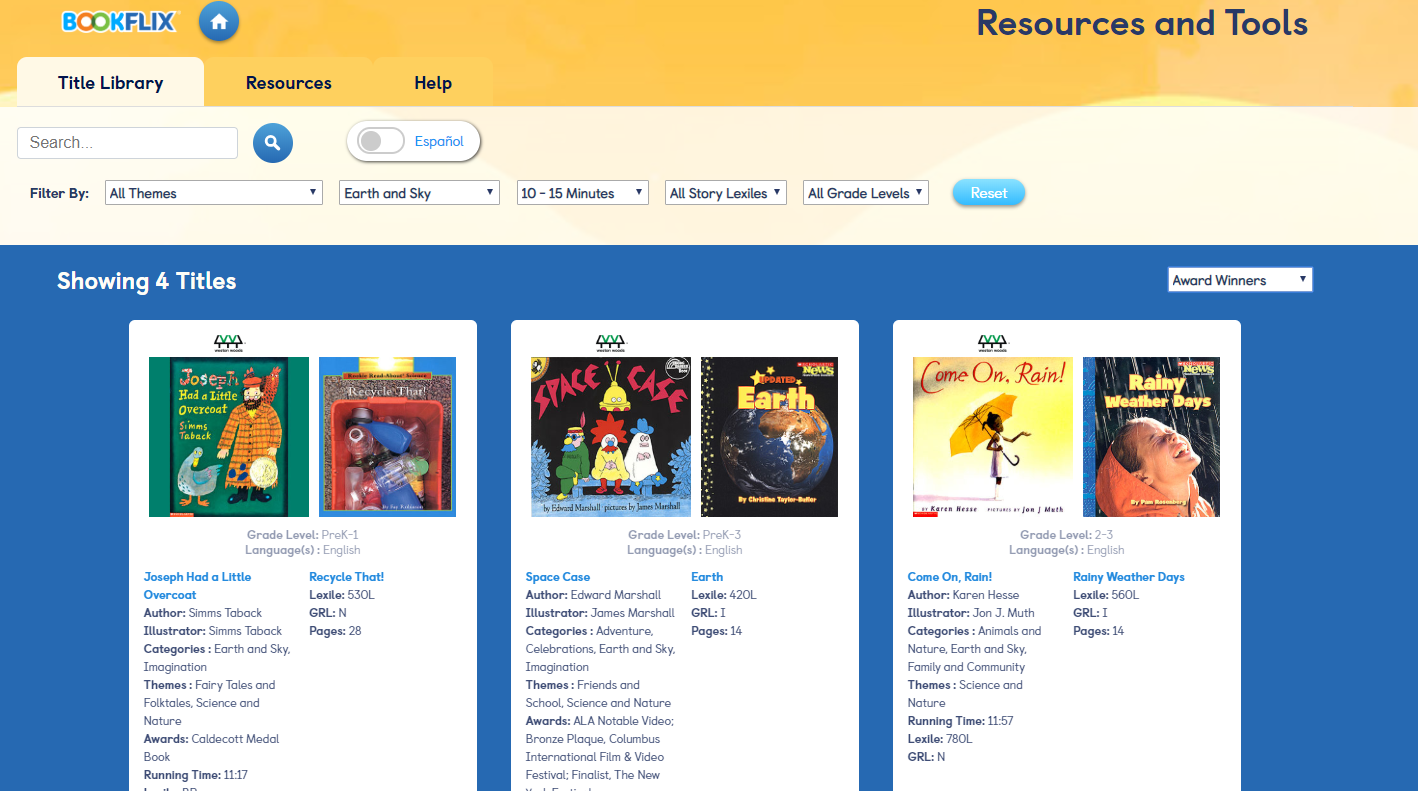
Task: Open the Rainy Weather Days title link
Action: point(1129,577)
